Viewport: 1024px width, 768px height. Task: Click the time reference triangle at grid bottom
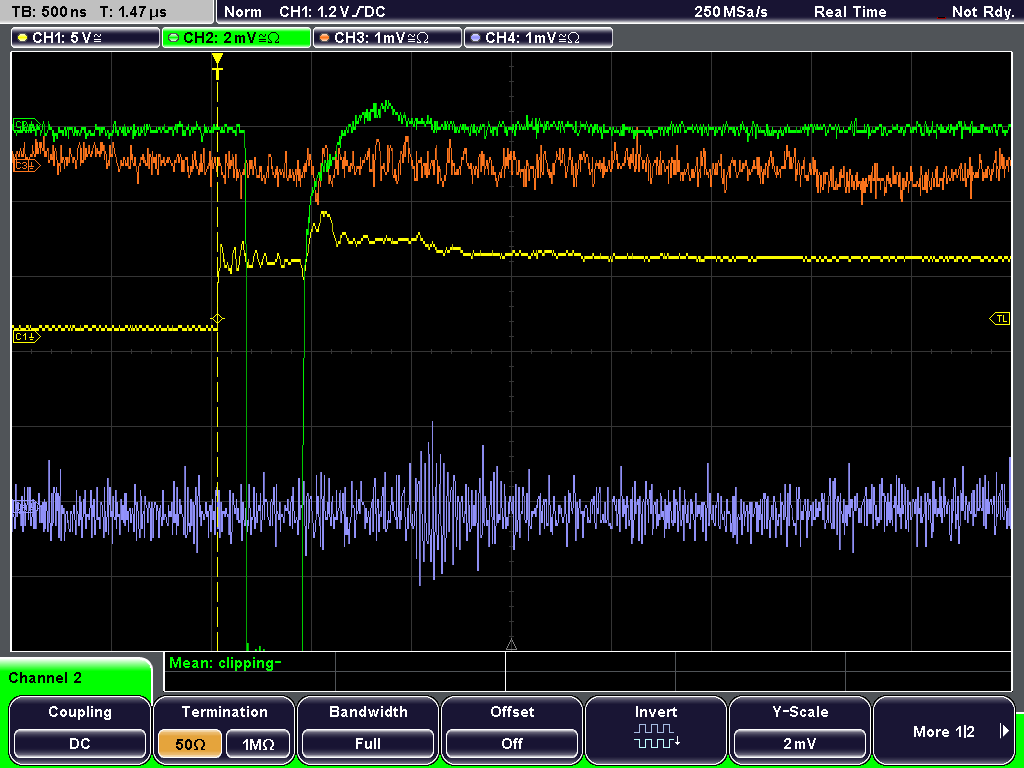[511, 645]
